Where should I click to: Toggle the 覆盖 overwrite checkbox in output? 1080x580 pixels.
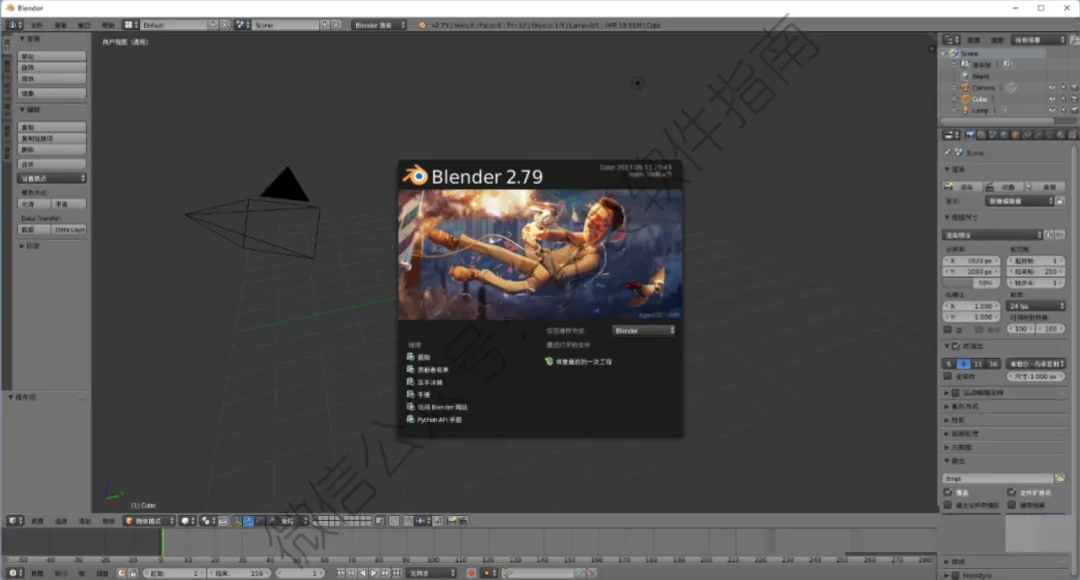tap(948, 492)
